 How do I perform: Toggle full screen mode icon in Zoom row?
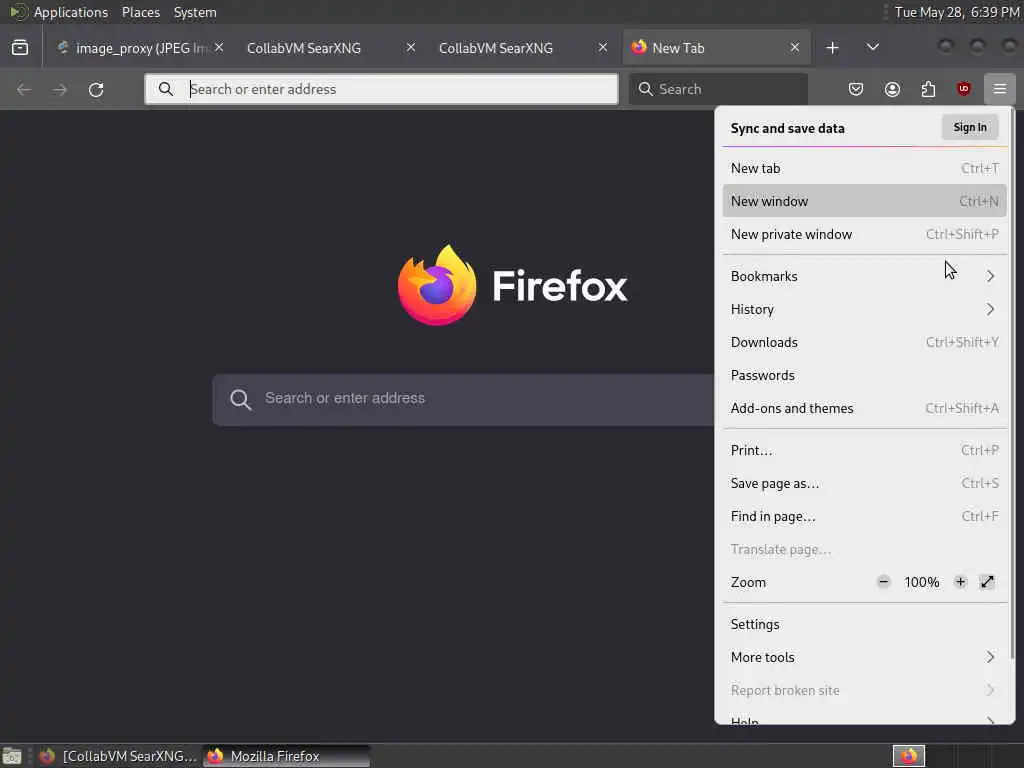pyautogui.click(x=987, y=582)
